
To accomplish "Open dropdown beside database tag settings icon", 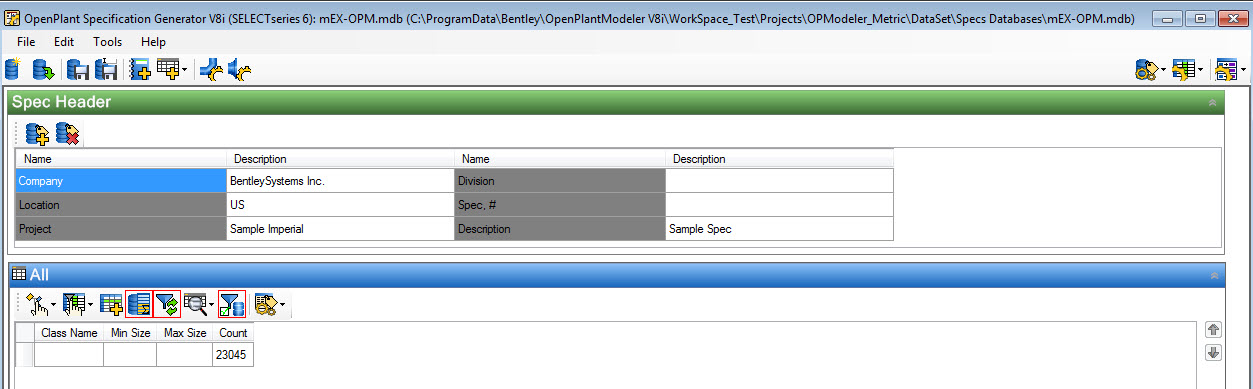I will 1163,70.
